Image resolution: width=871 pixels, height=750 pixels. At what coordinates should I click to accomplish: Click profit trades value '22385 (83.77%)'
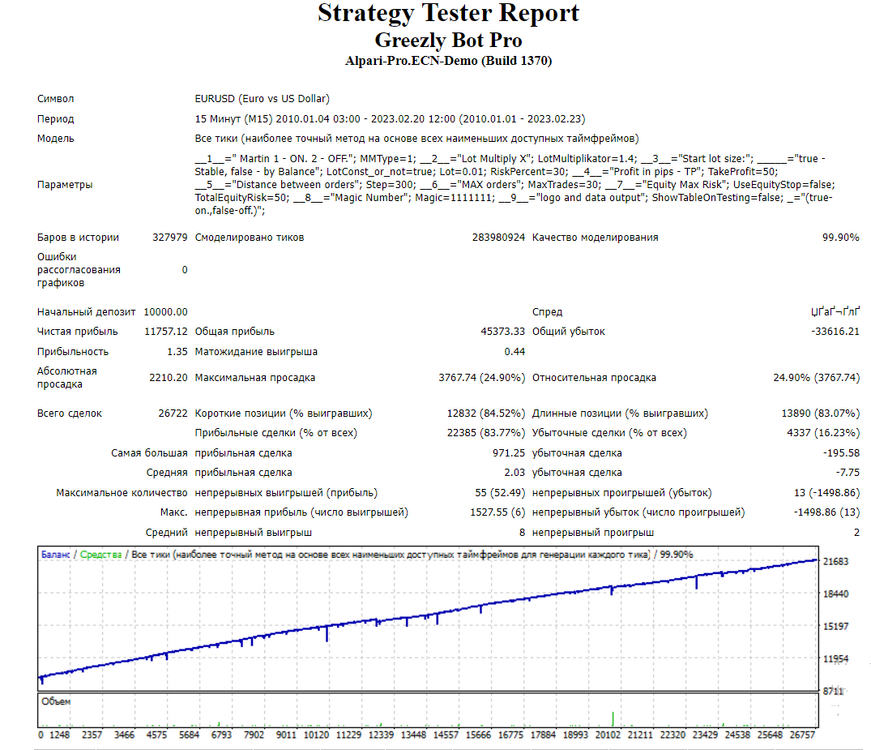click(x=486, y=433)
